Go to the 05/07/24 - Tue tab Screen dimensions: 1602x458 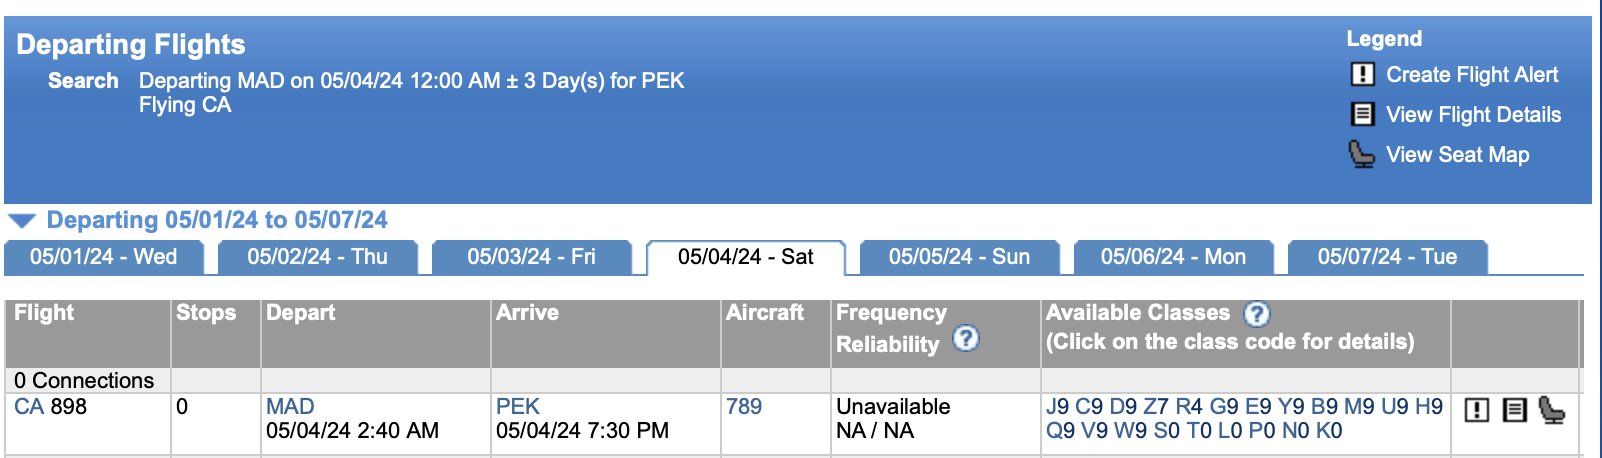tap(1387, 257)
